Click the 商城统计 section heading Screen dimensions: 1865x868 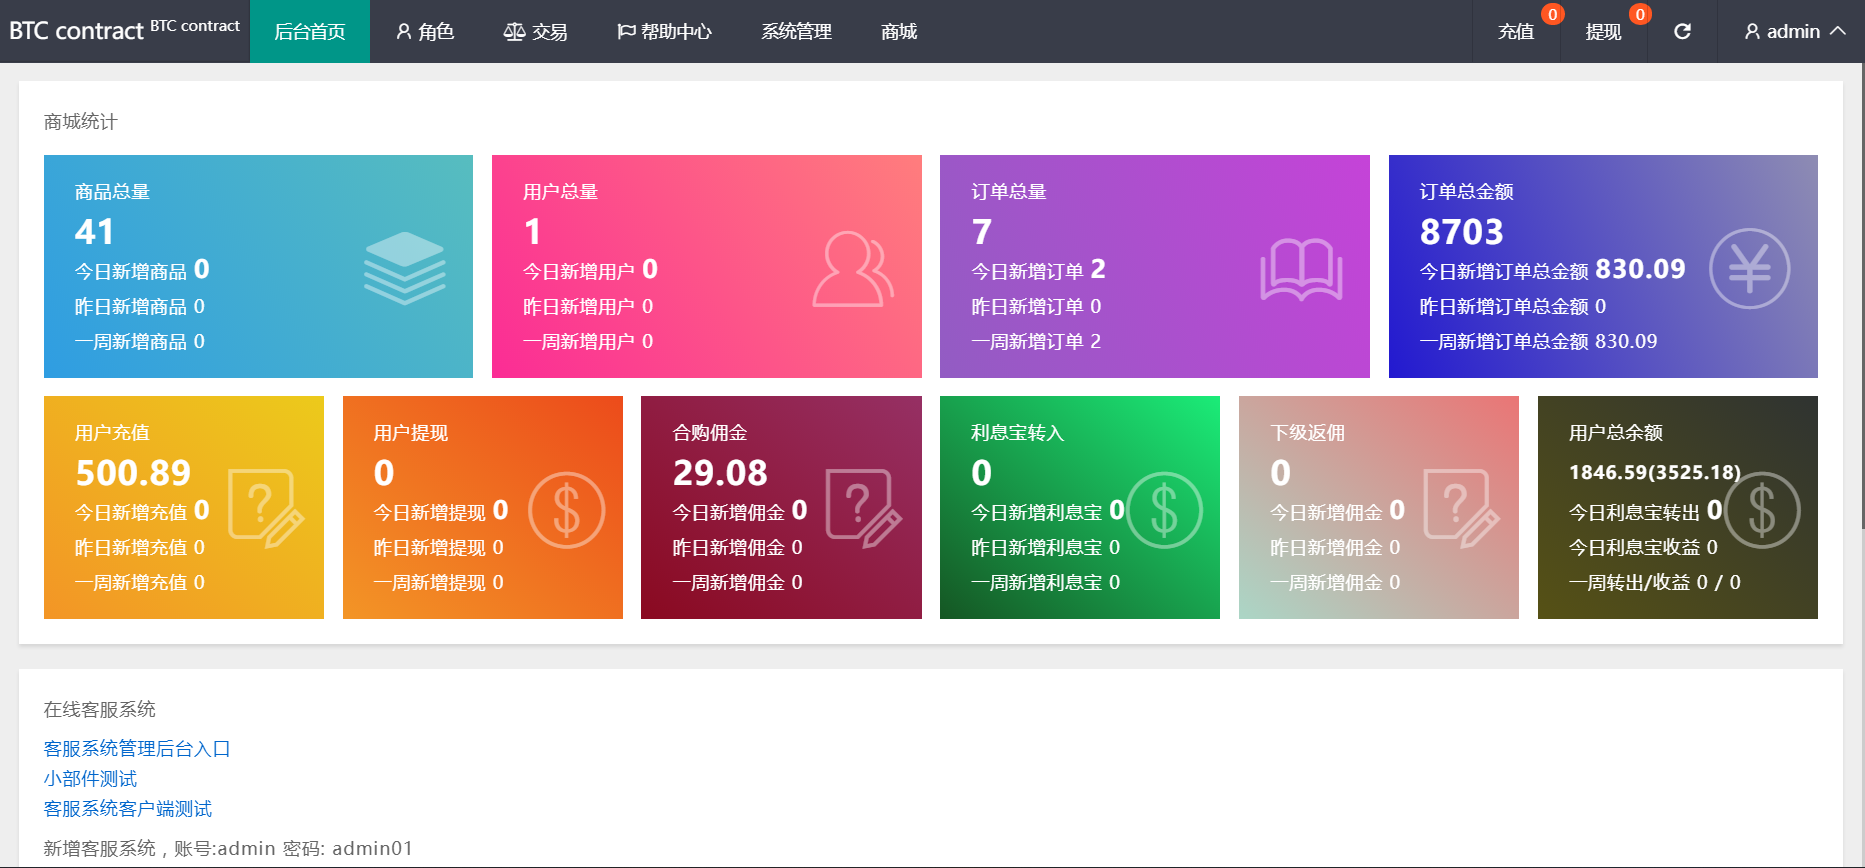pyautogui.click(x=80, y=121)
